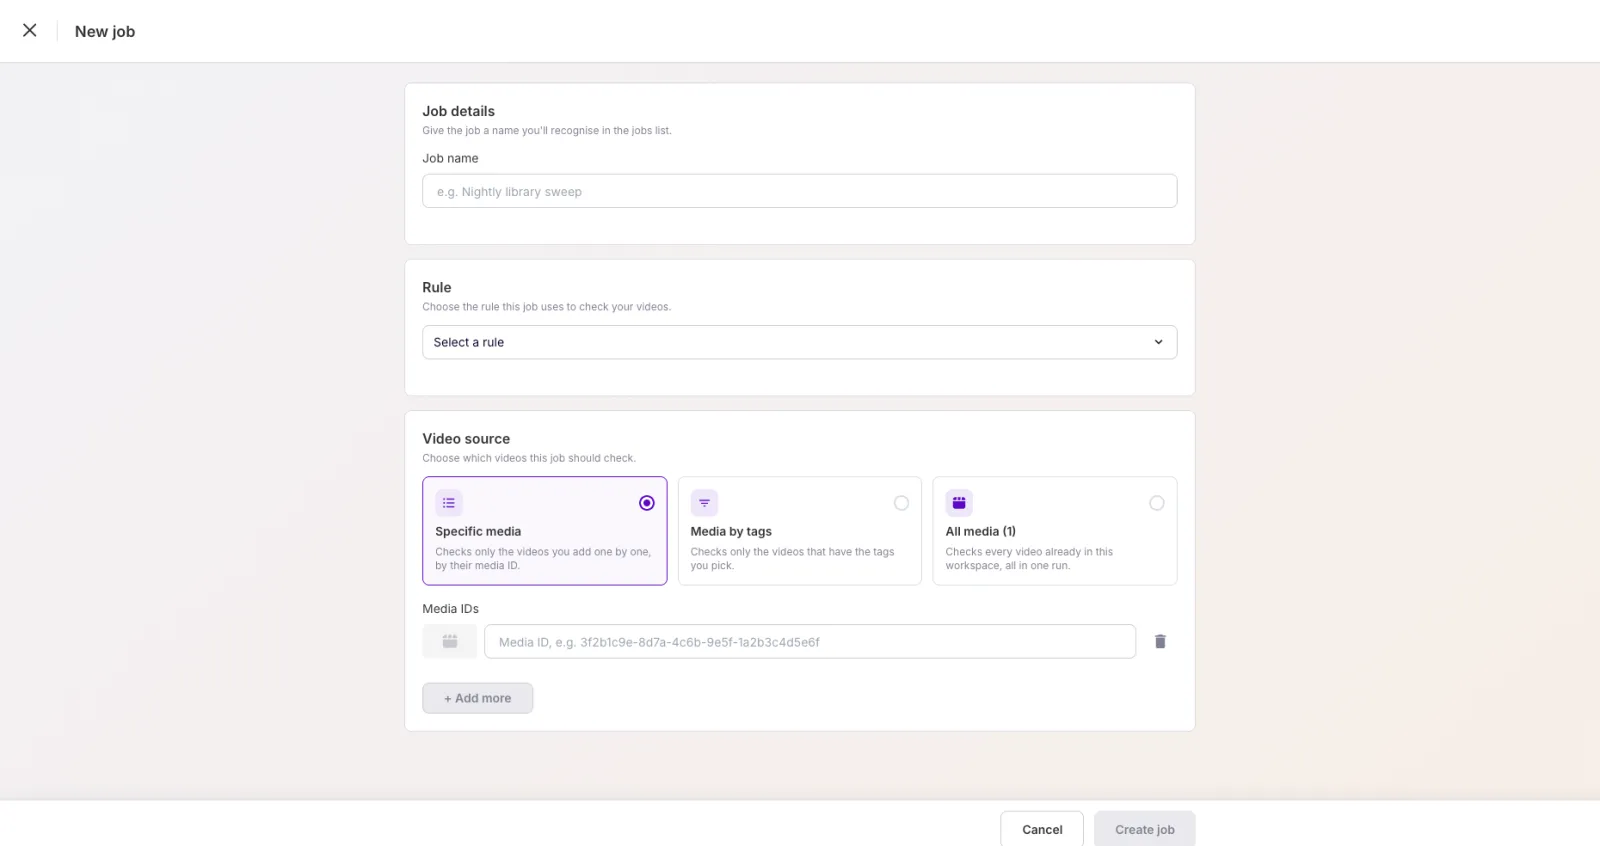Select the Media by tags radio button
1600x846 pixels.
[x=902, y=503]
